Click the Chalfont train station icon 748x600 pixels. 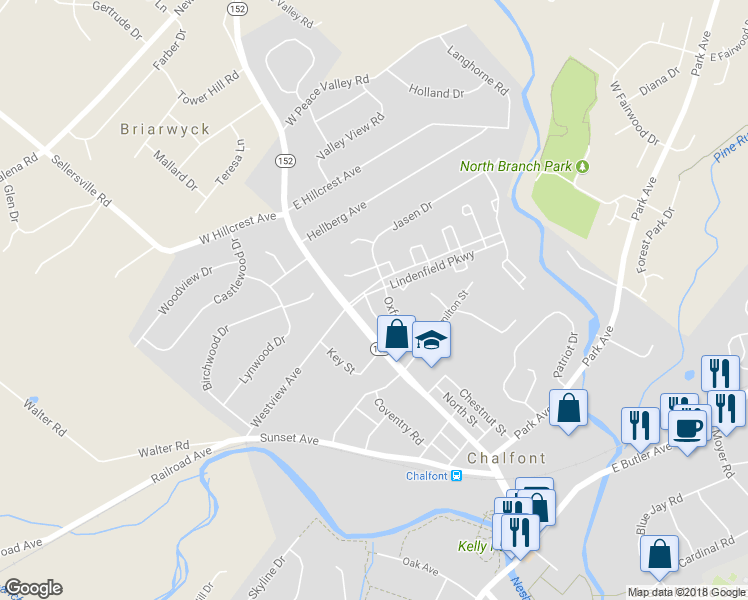click(x=457, y=476)
